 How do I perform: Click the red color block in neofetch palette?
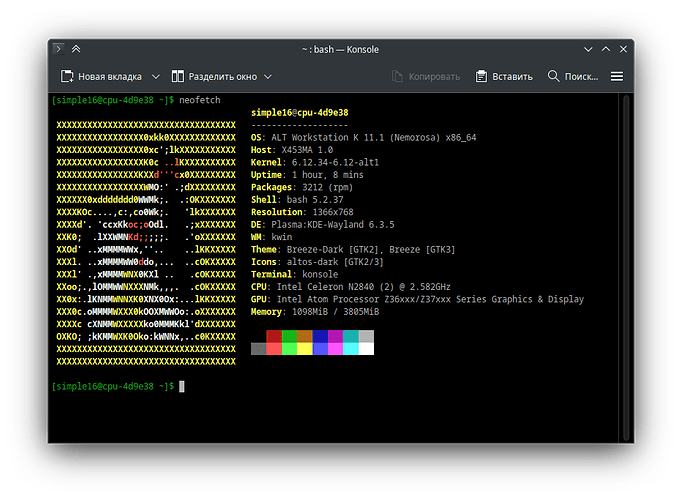(274, 336)
